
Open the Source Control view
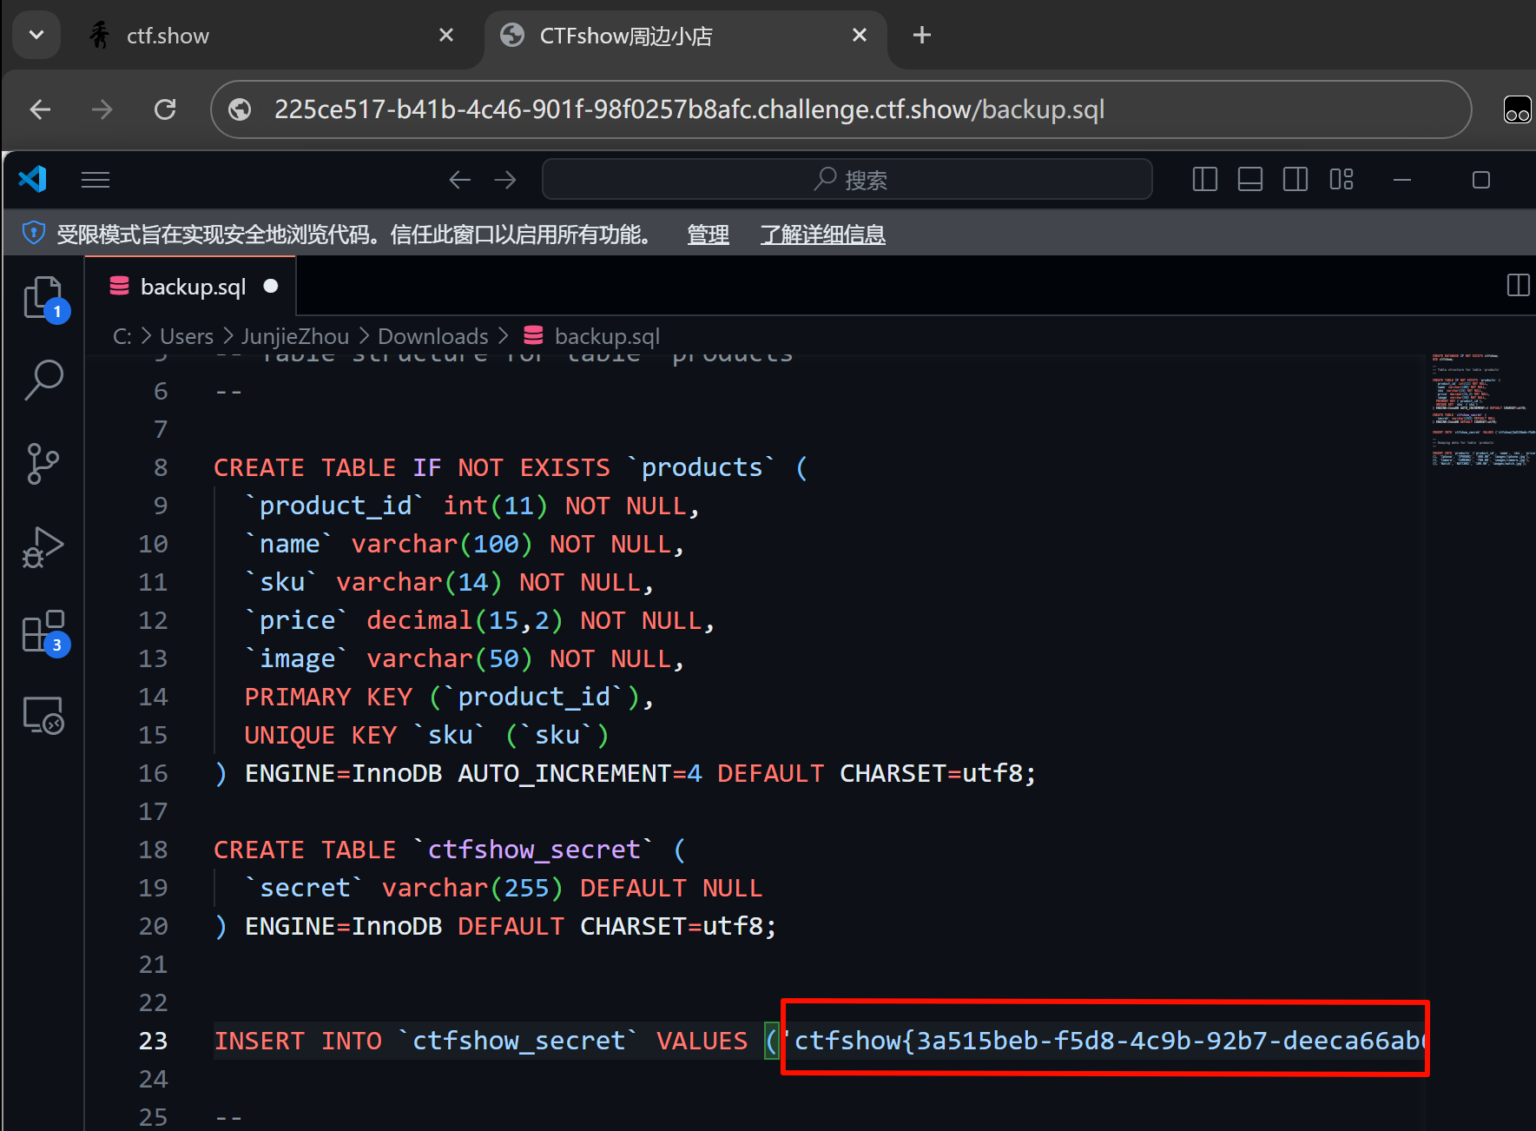pyautogui.click(x=43, y=463)
